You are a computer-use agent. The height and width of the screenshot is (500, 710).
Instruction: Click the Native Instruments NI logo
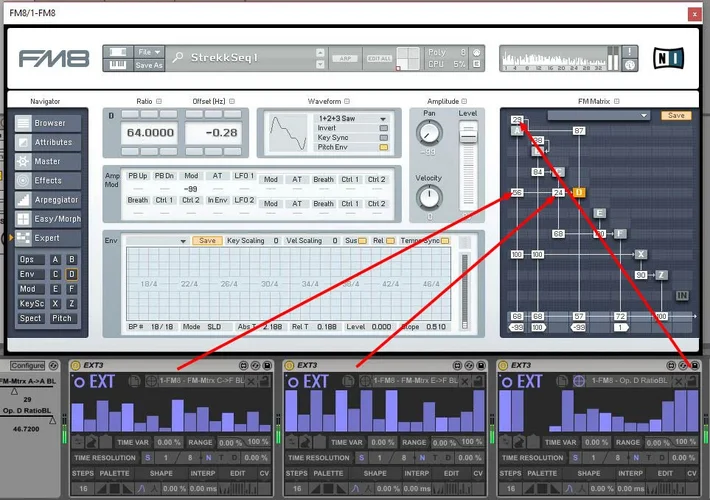668,58
